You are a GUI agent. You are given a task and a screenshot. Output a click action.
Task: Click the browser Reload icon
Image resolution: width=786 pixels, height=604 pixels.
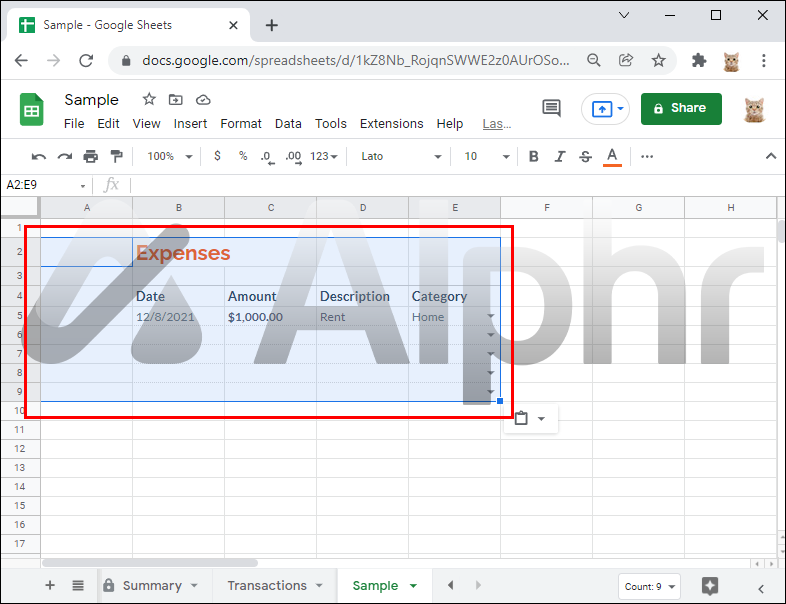click(x=86, y=61)
